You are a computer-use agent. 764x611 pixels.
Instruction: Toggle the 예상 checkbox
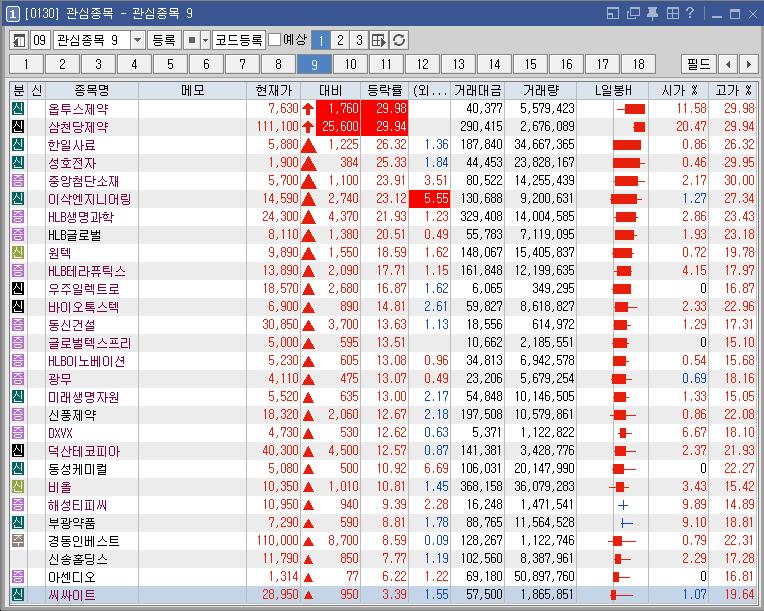point(275,39)
